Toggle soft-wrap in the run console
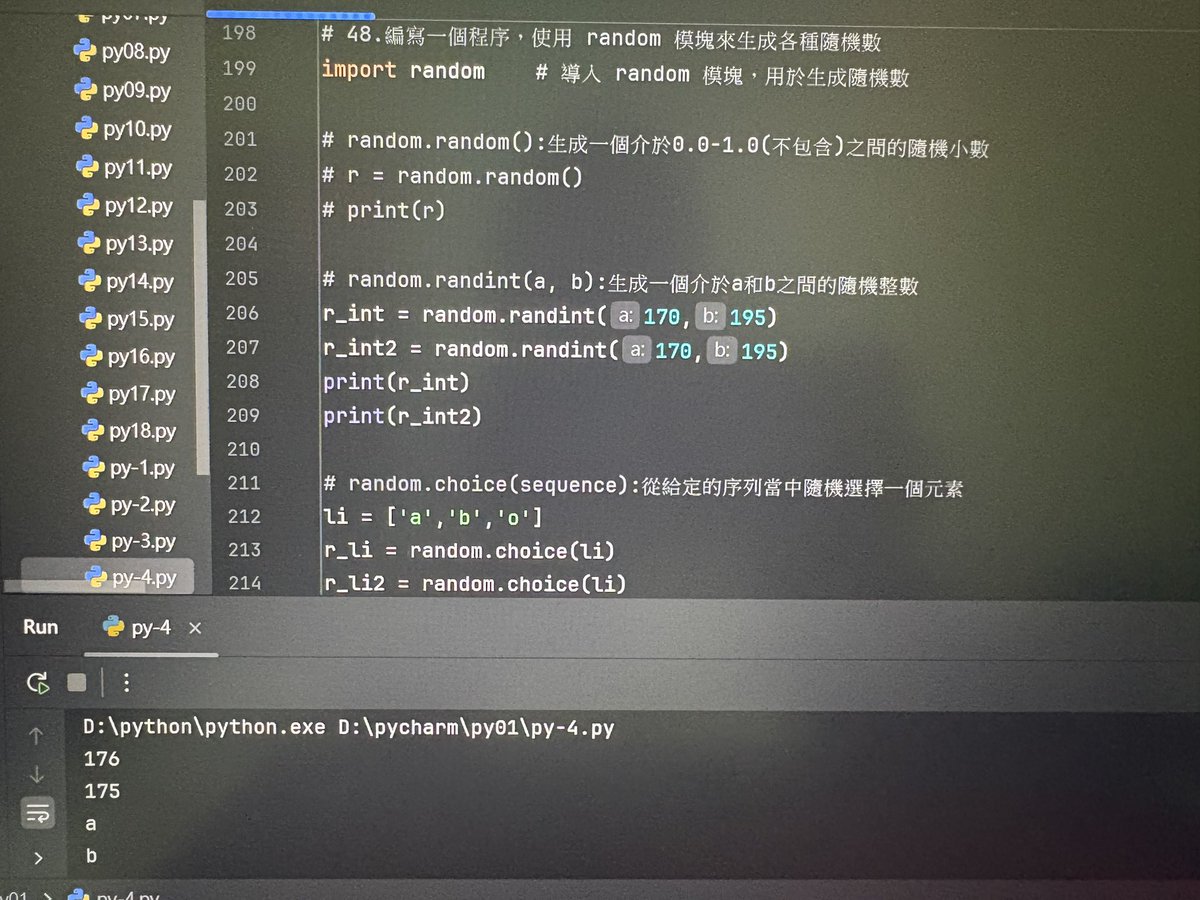This screenshot has width=1200, height=900. tap(37, 814)
